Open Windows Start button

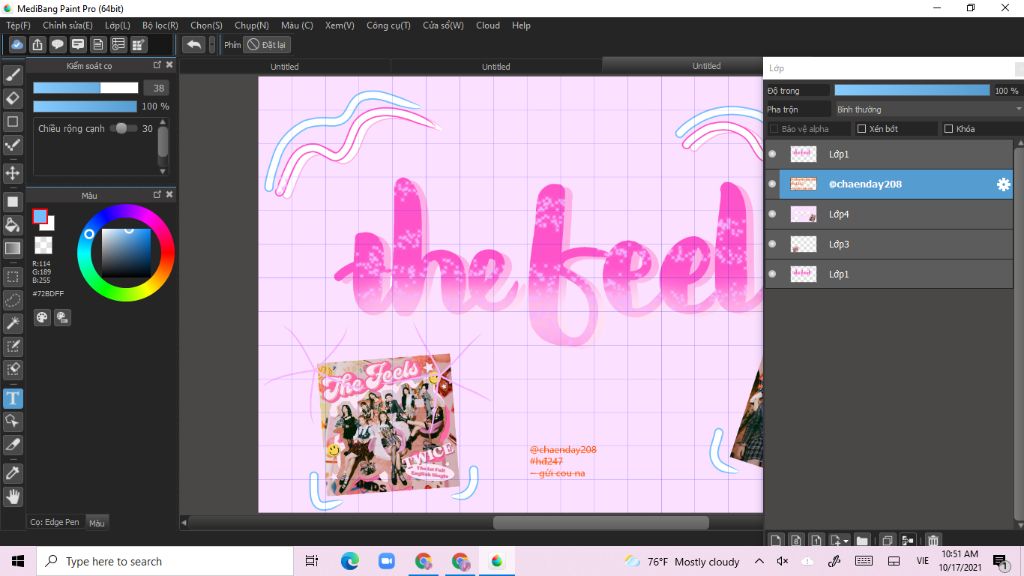click(18, 561)
